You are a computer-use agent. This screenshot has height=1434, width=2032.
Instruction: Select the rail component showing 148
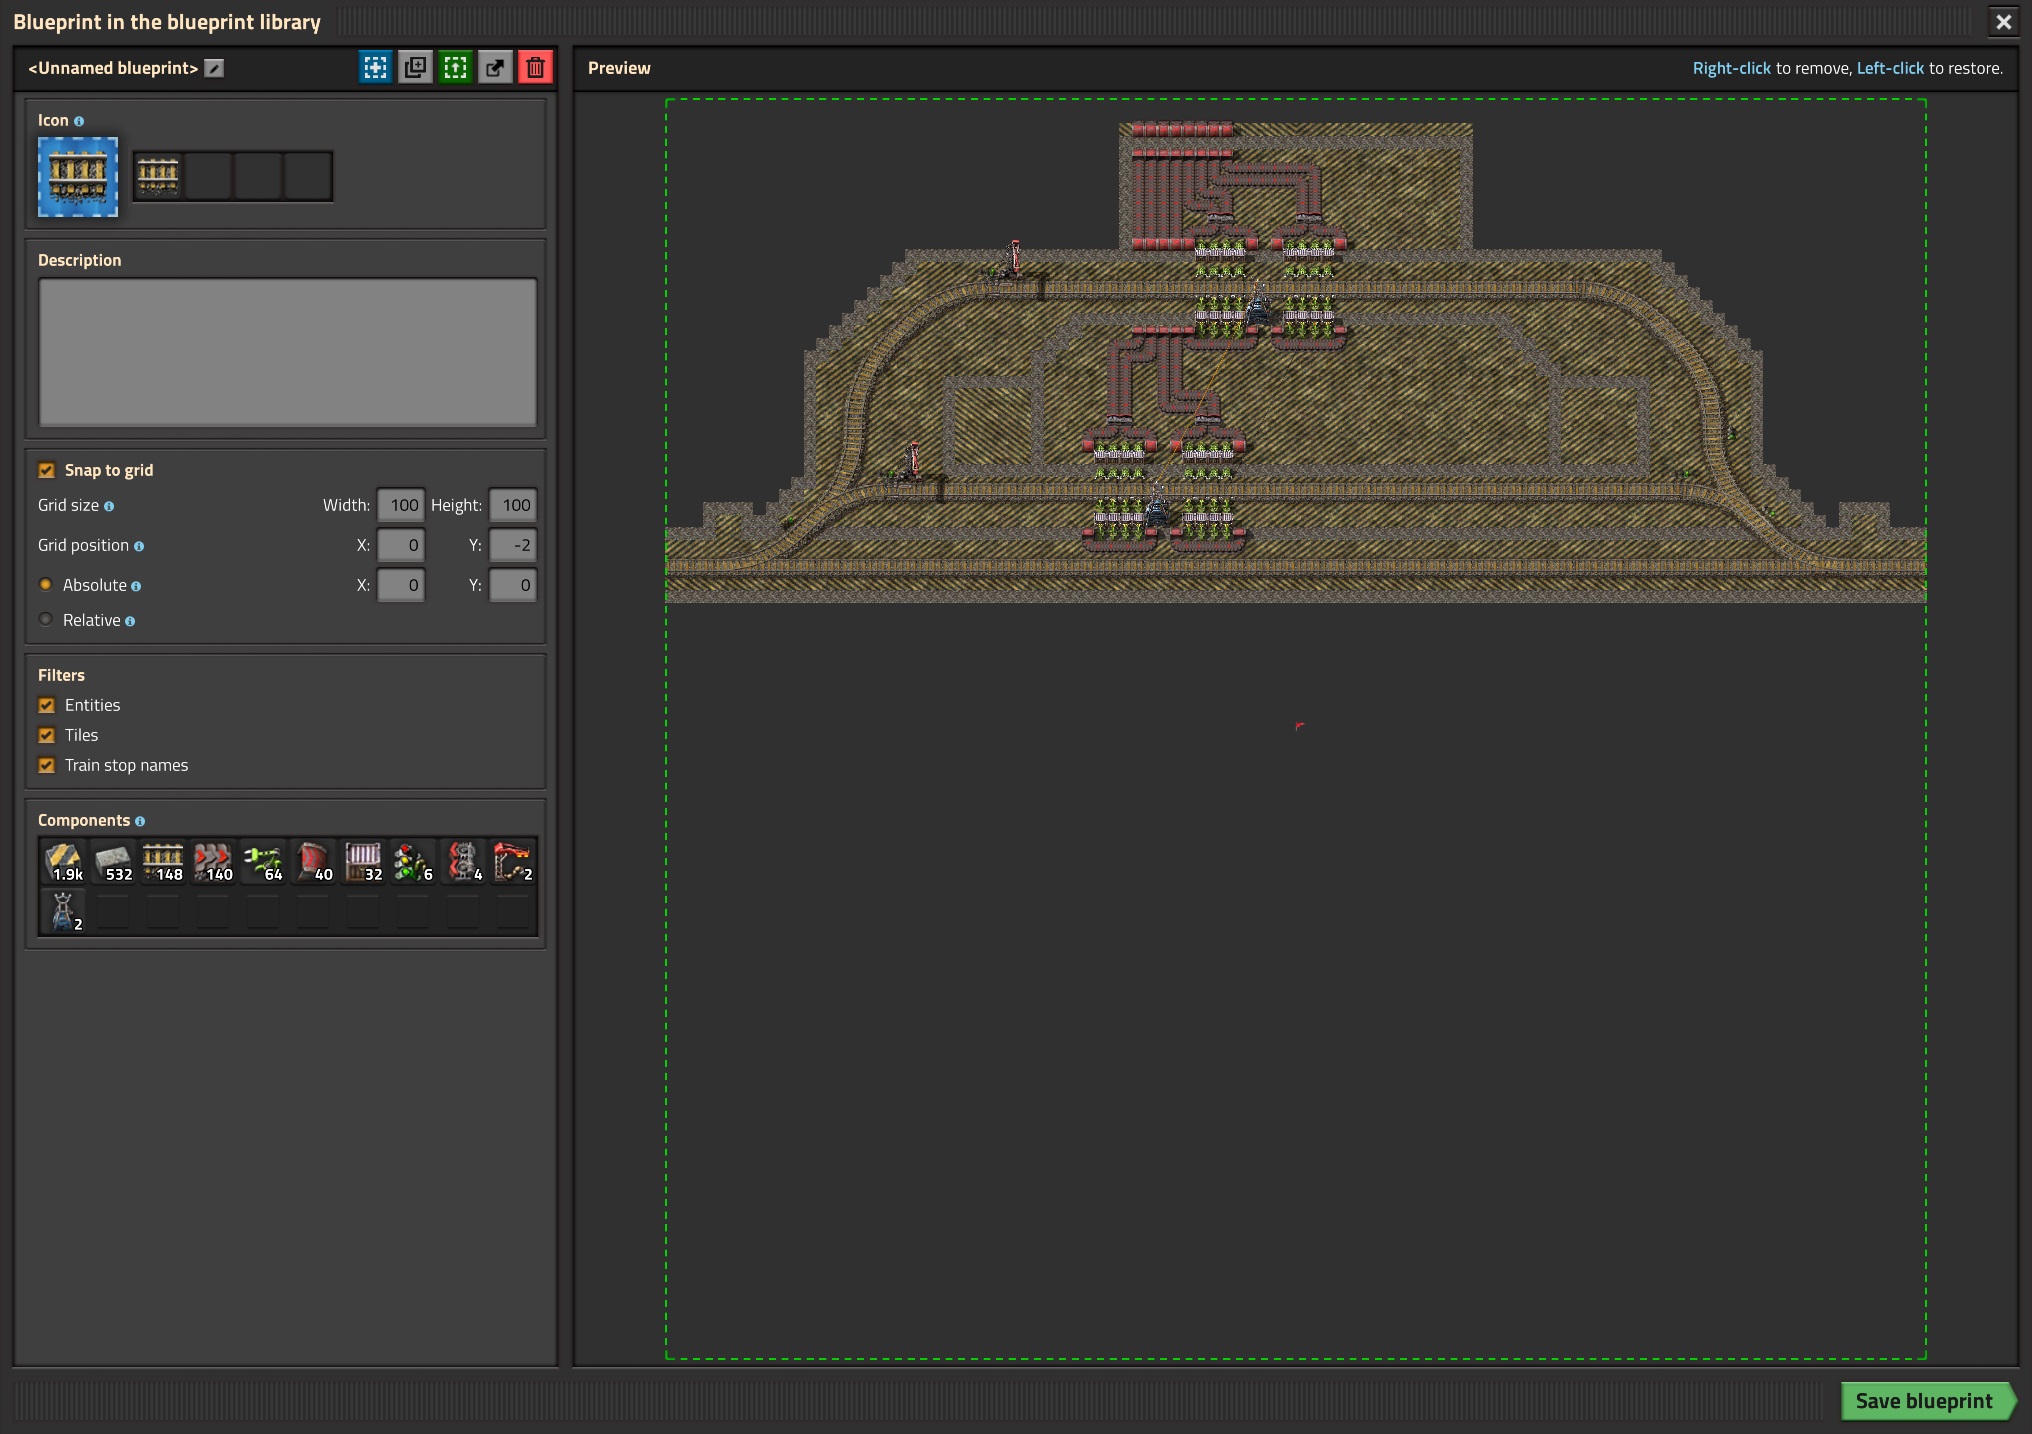click(x=163, y=862)
